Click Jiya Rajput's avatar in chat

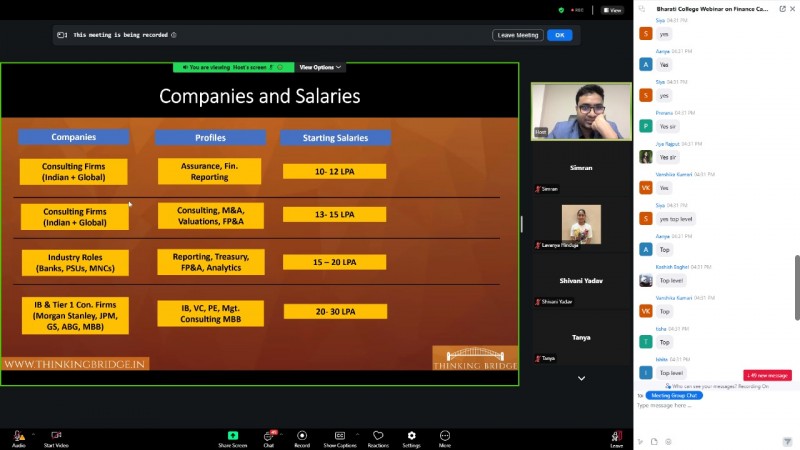click(x=646, y=157)
